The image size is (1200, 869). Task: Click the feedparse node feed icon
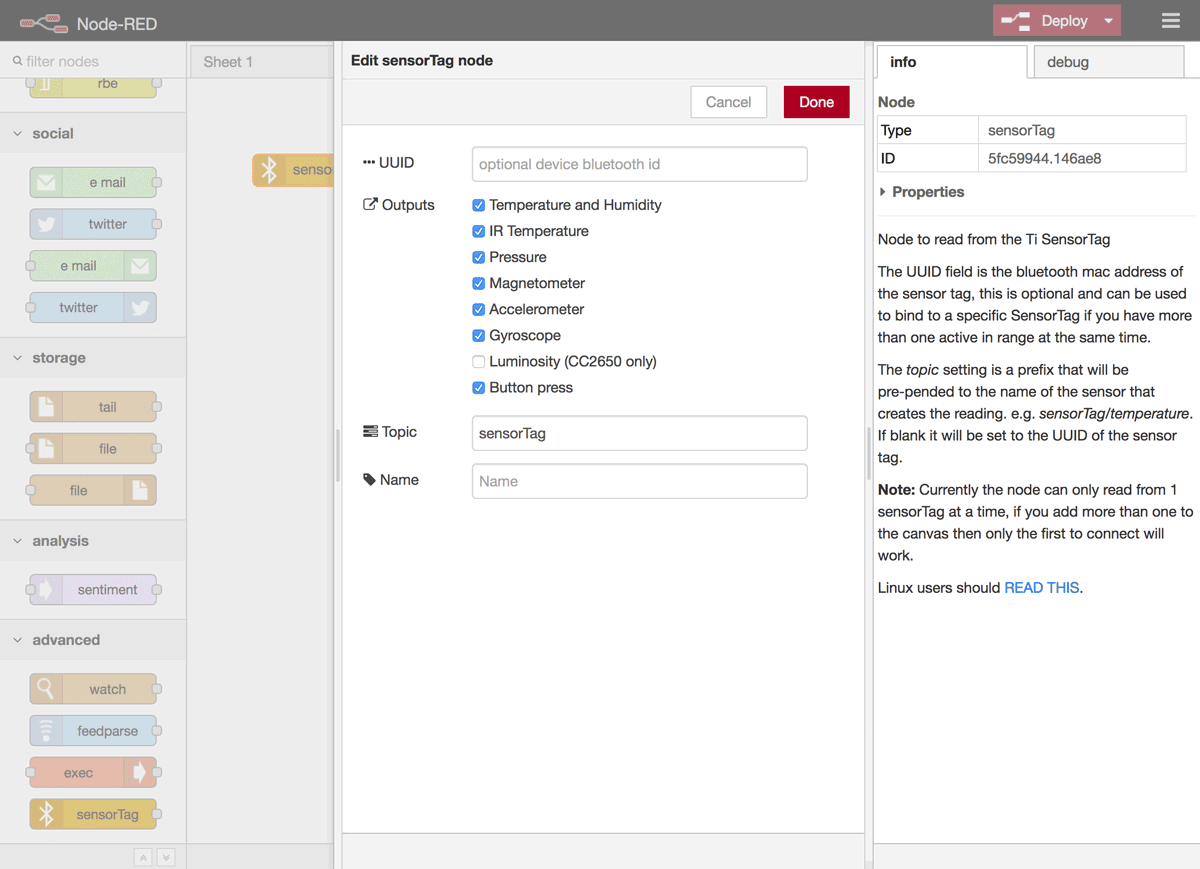pos(46,731)
